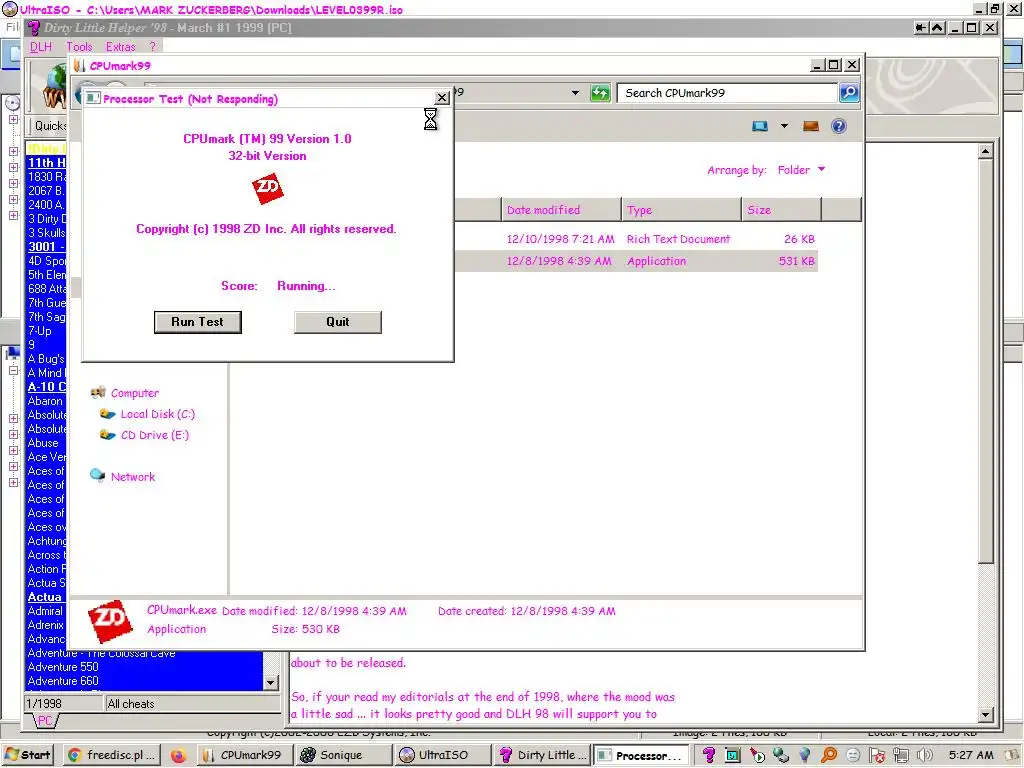
Task: Click the scroll up arrow at right edge
Action: tap(985, 152)
